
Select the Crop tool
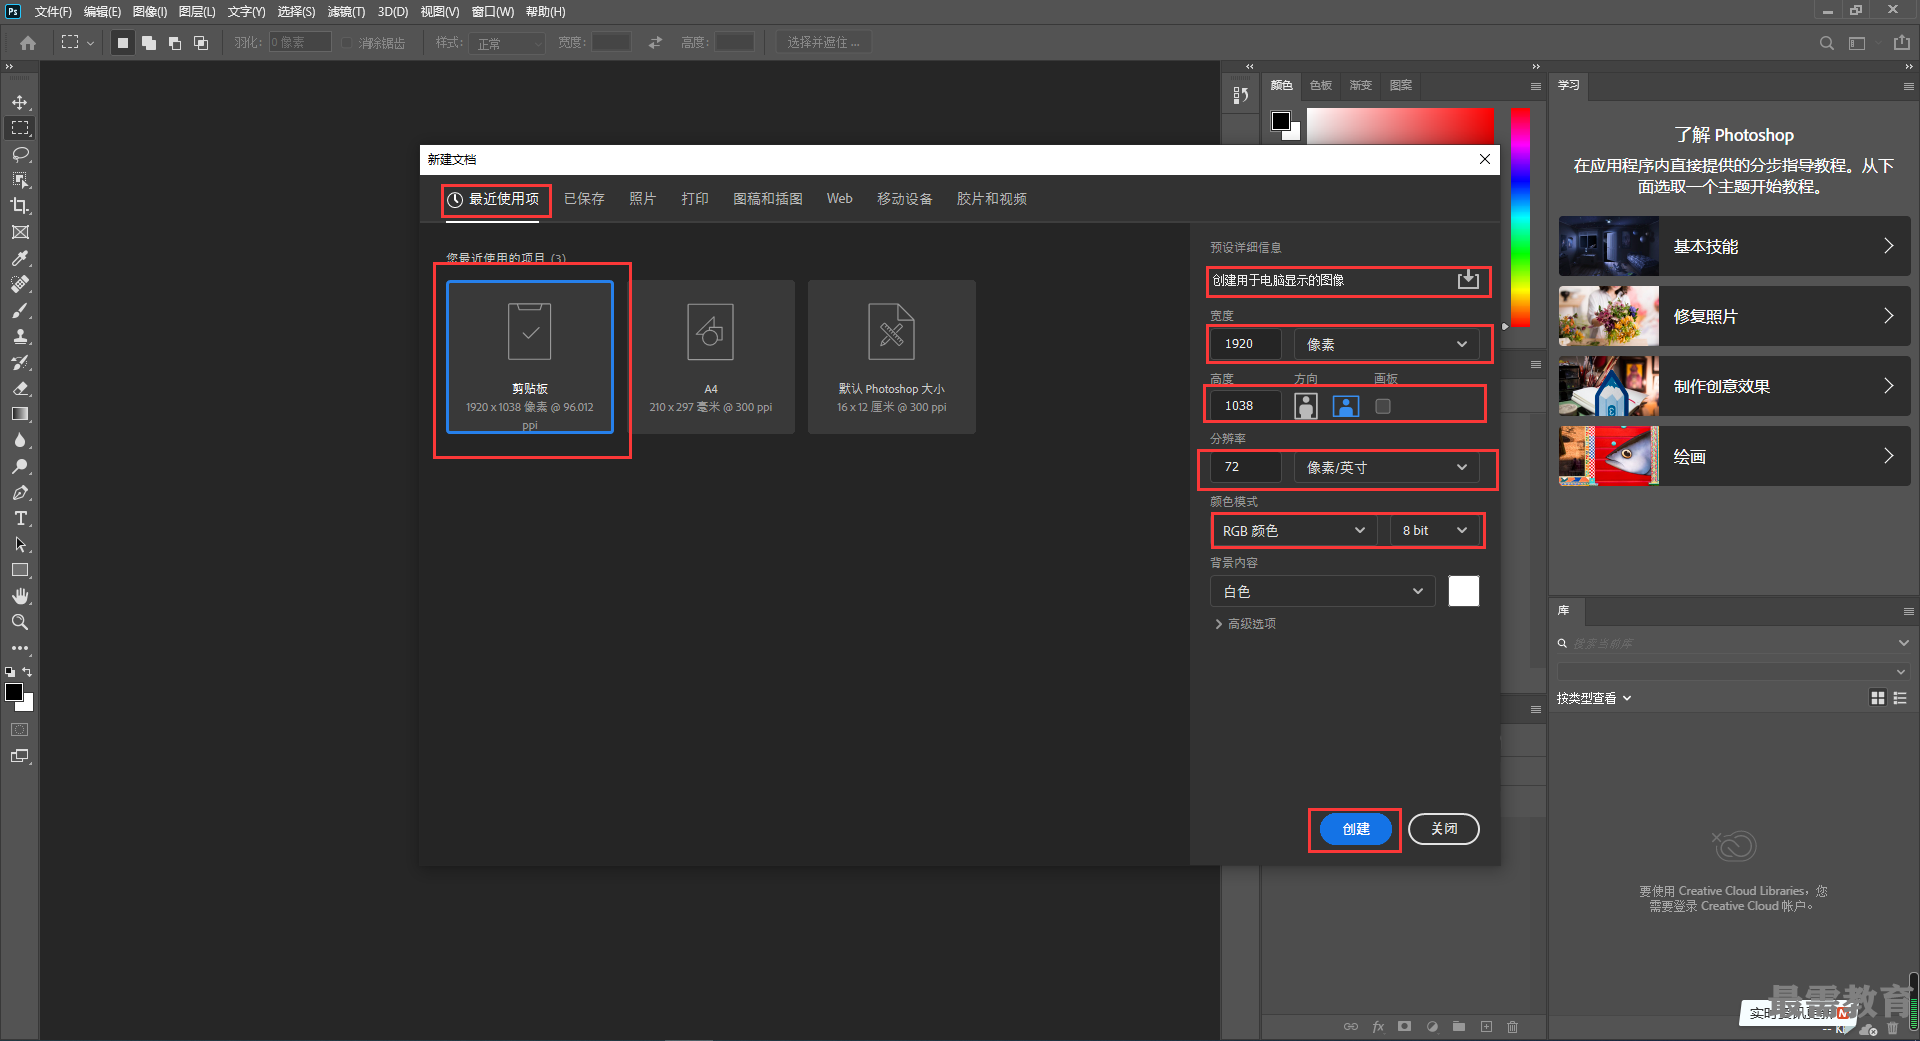tap(20, 206)
